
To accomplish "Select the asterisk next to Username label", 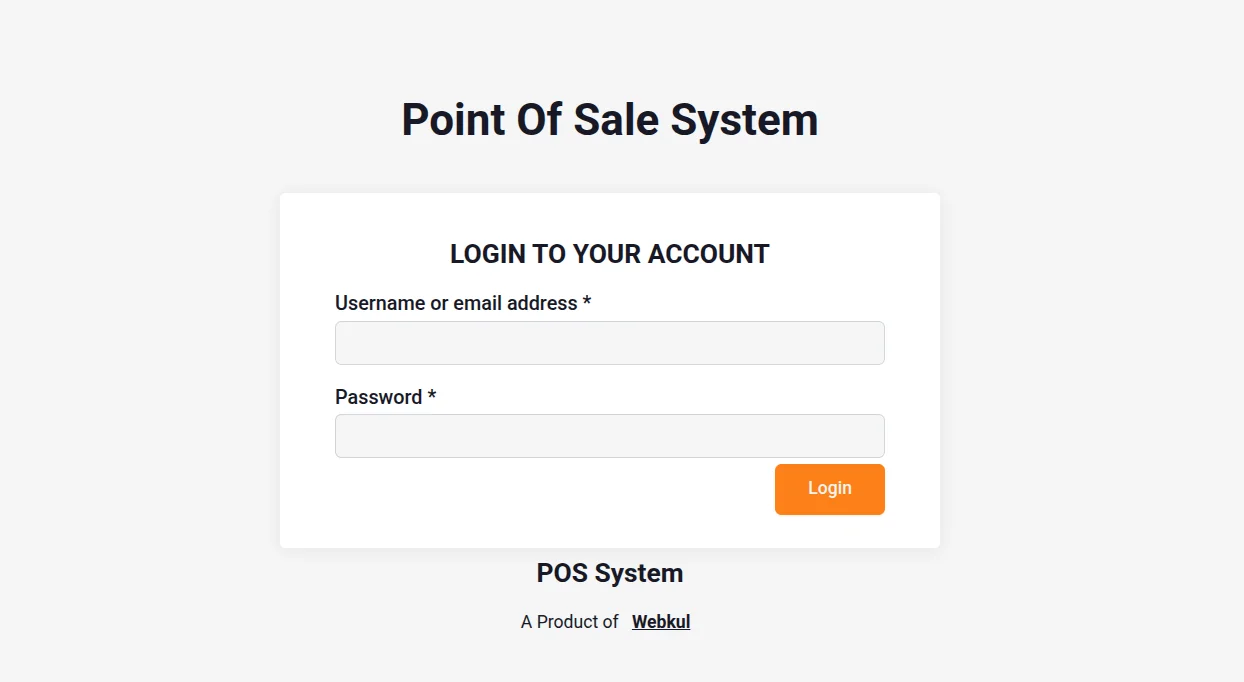I will 585,303.
